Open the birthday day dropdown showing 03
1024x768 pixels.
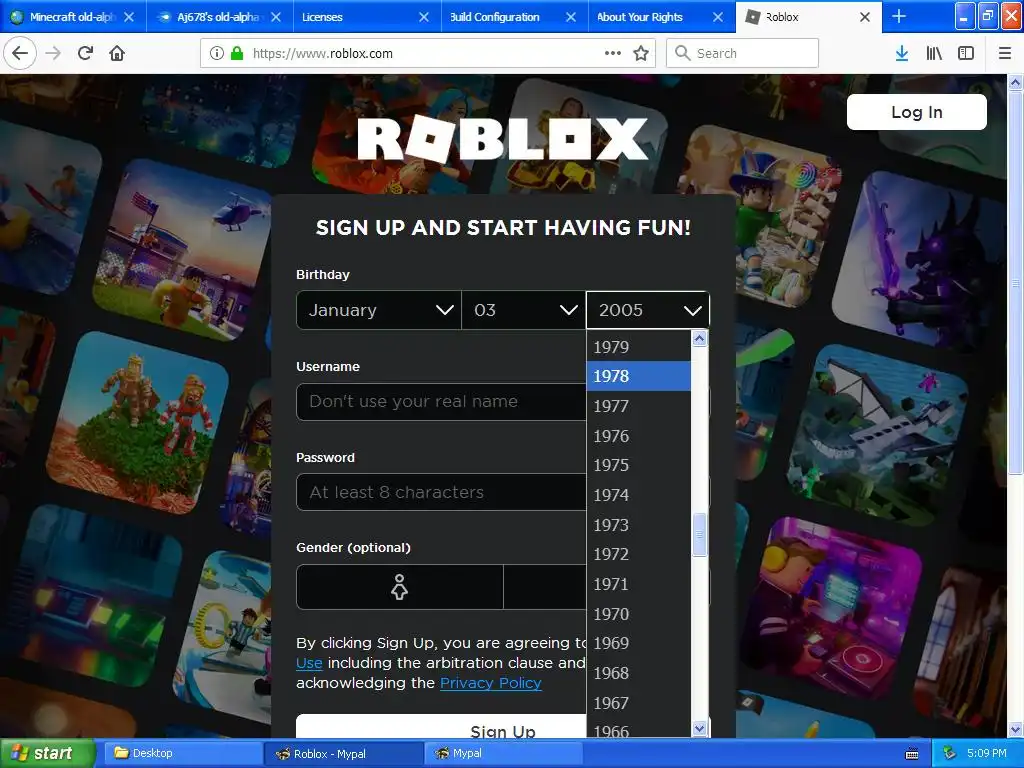[524, 310]
